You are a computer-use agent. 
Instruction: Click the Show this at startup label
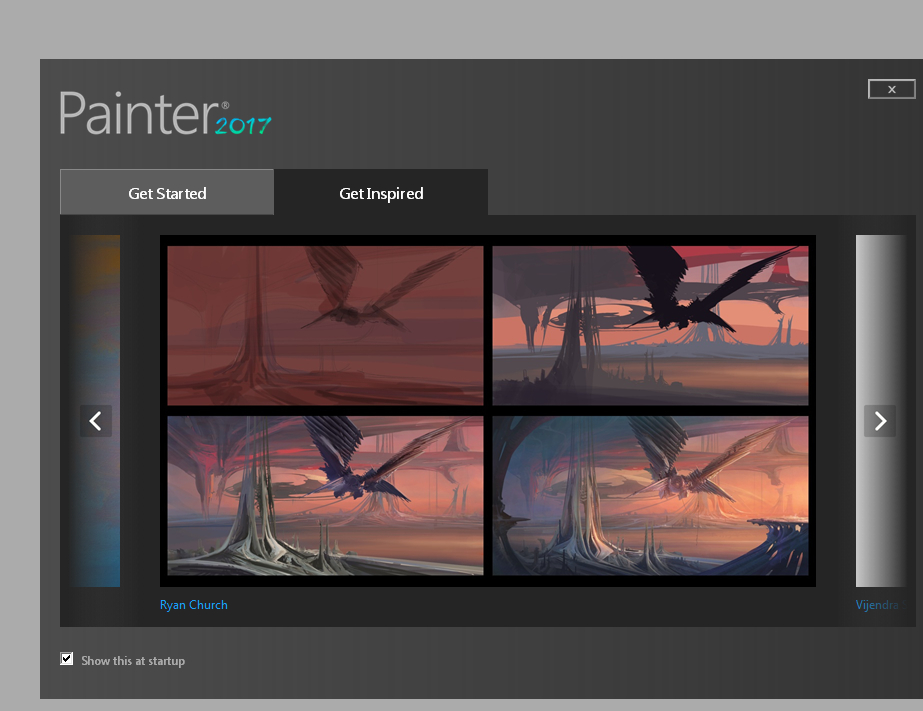(133, 661)
